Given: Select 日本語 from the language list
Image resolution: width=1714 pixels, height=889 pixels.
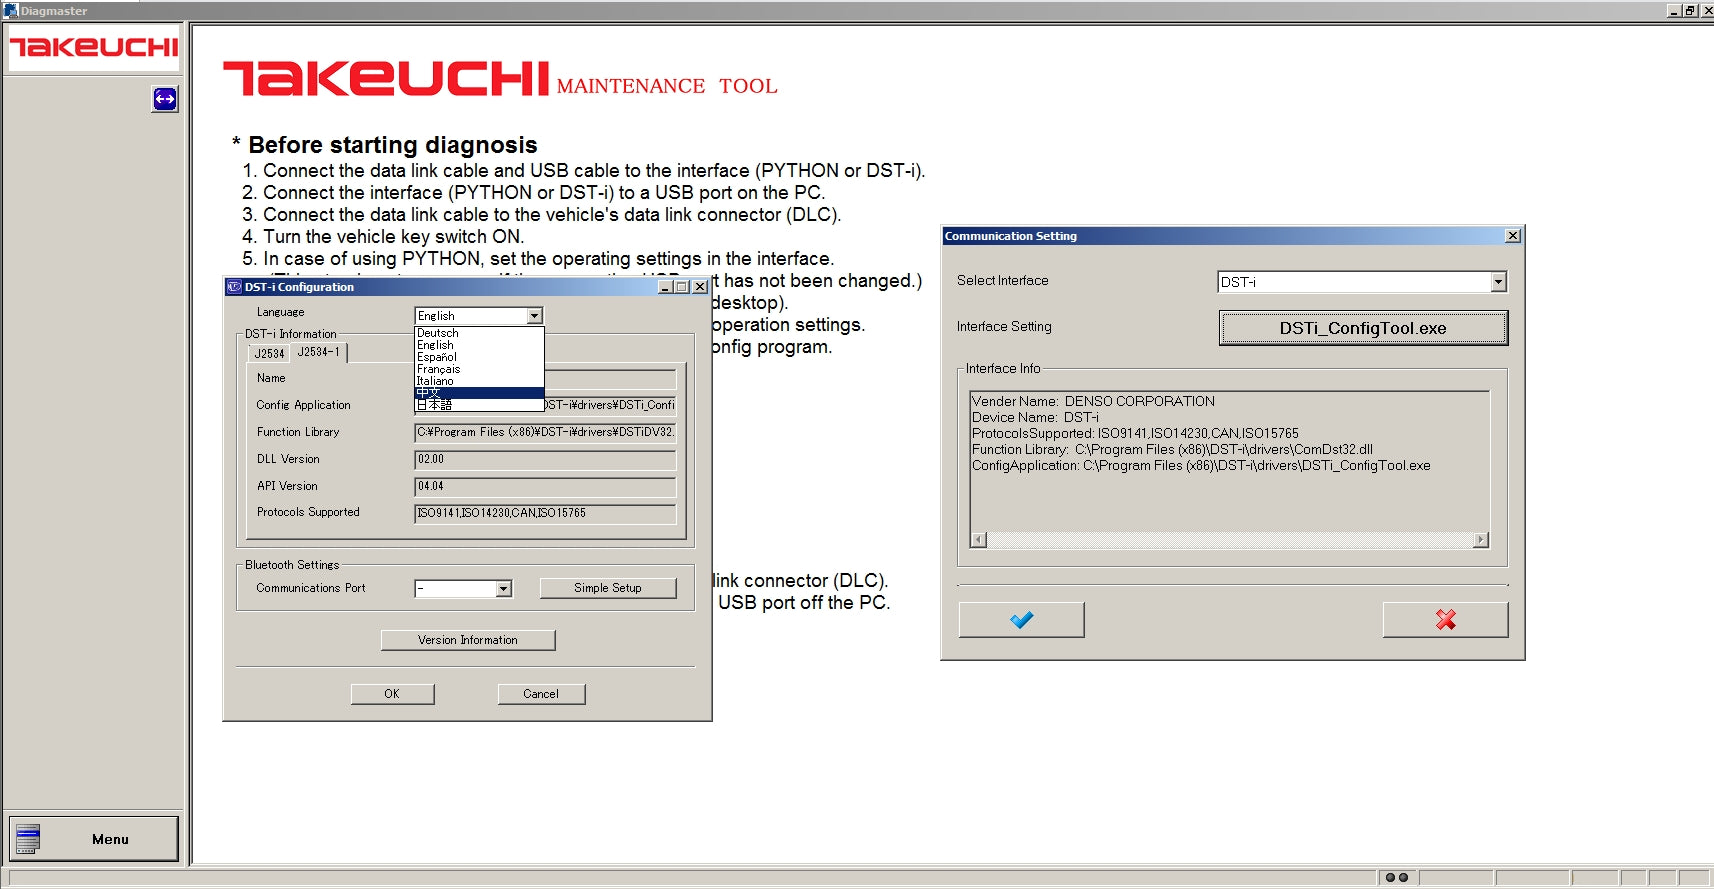Looking at the screenshot, I should (x=434, y=405).
